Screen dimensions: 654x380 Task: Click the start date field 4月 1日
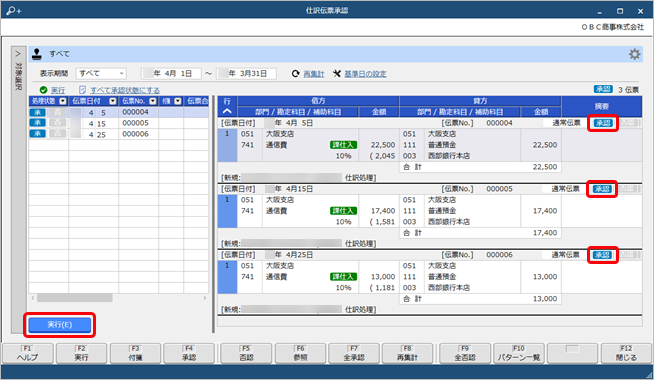171,73
